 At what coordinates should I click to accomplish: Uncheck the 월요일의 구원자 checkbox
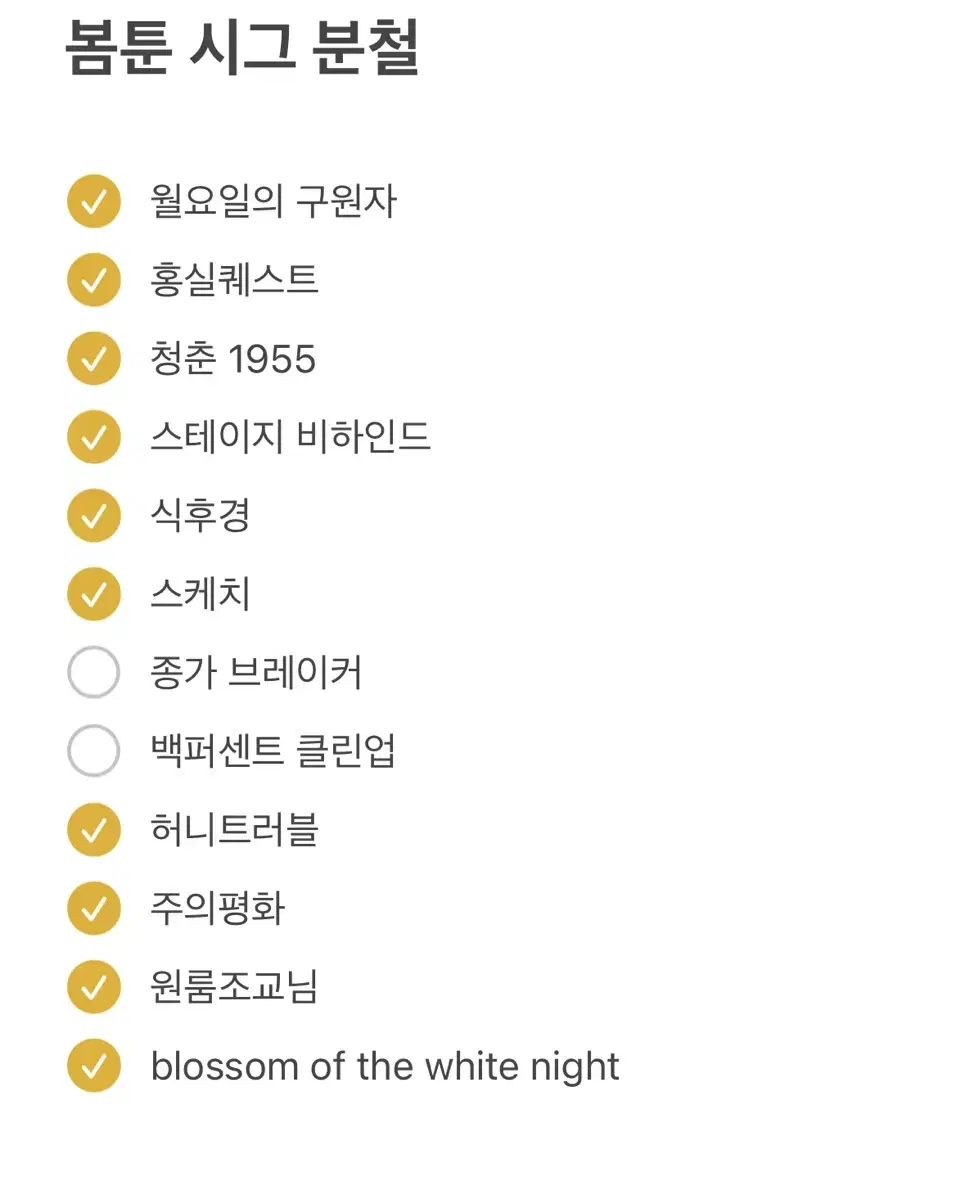coord(94,202)
